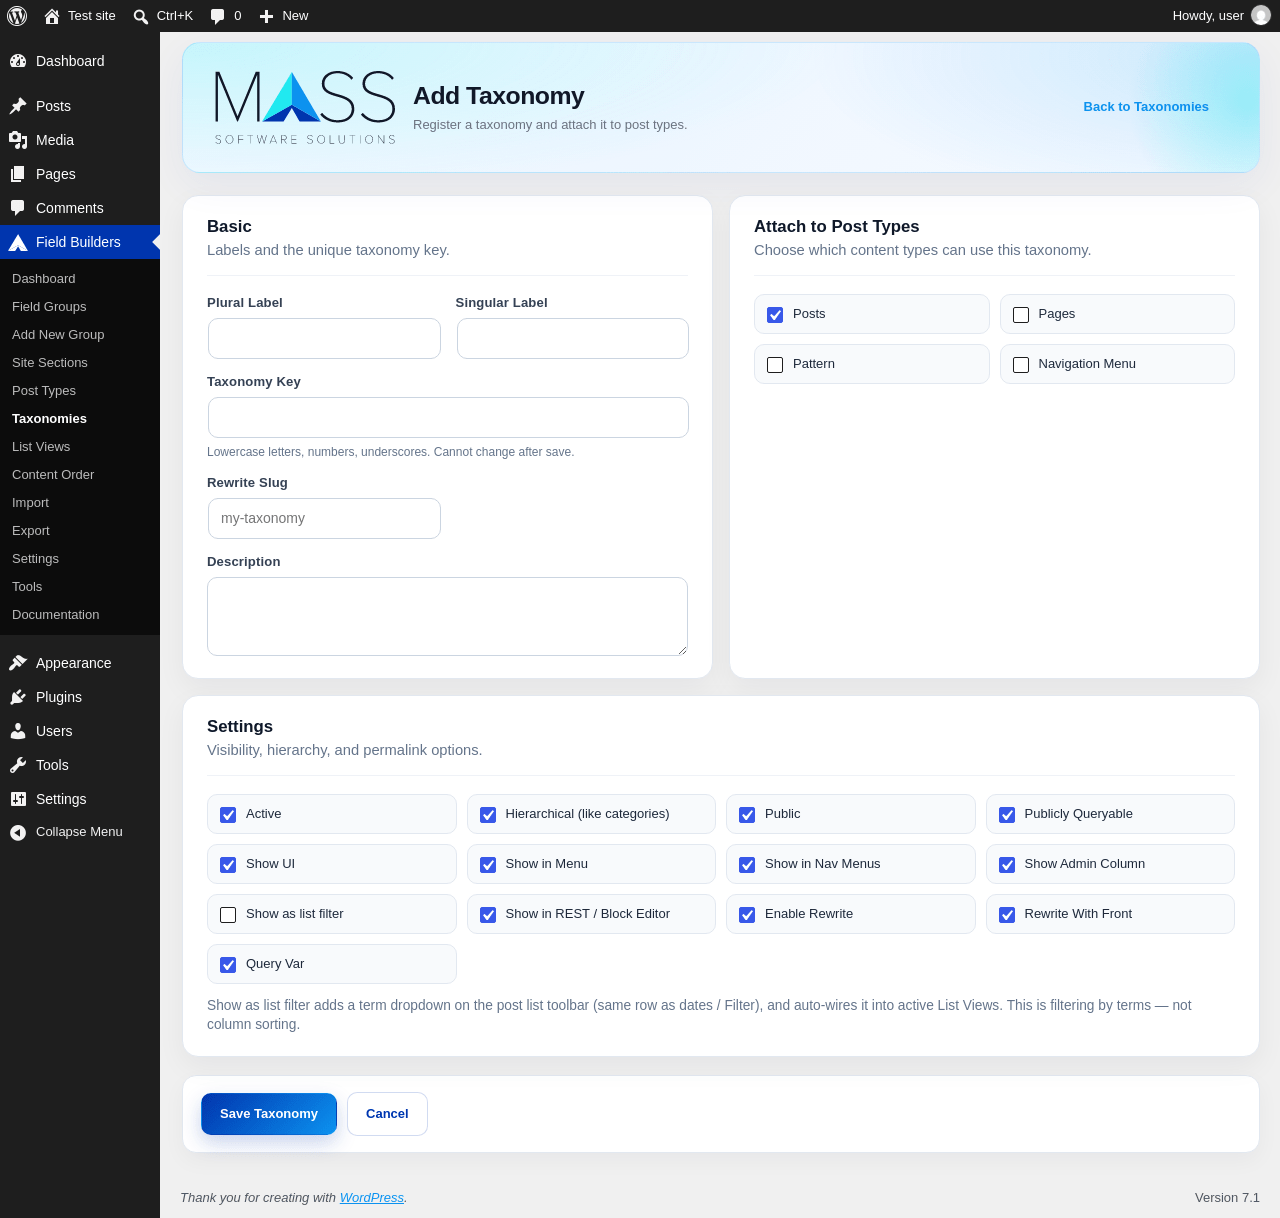
Task: Open the Plugins menu icon
Action: pyautogui.click(x=18, y=697)
